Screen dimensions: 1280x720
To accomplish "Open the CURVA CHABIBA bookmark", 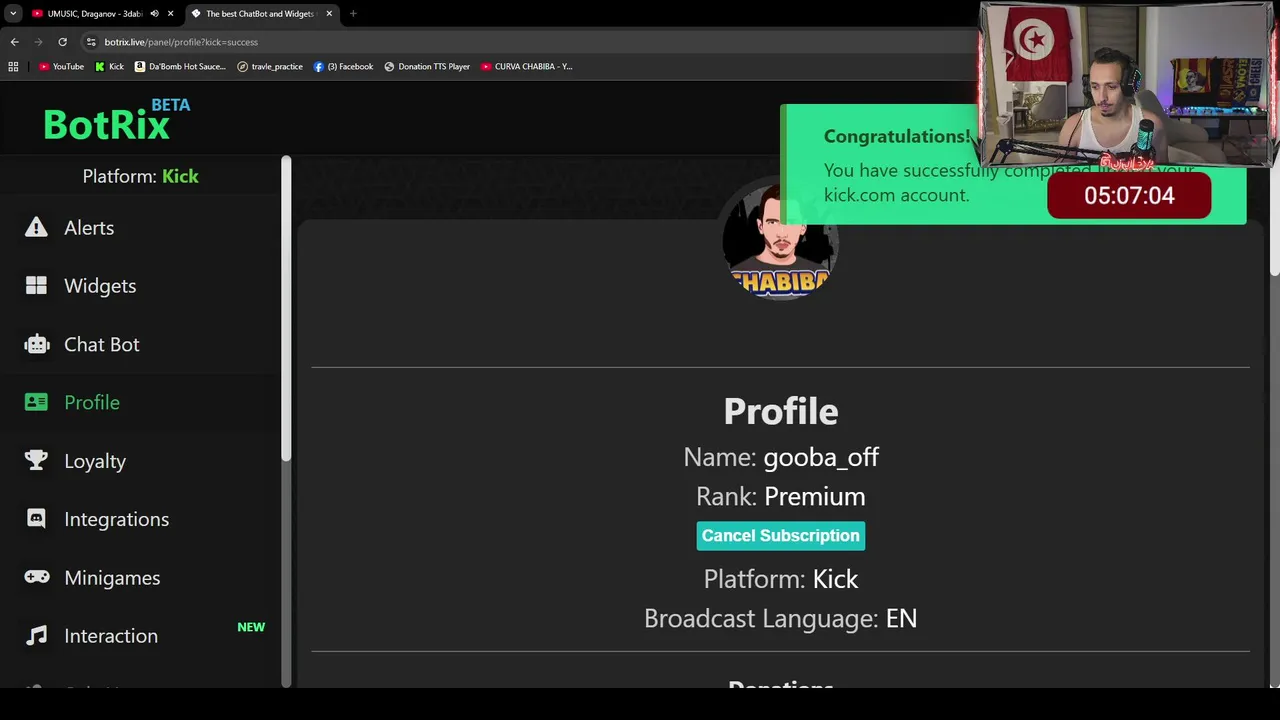I will click(527, 66).
